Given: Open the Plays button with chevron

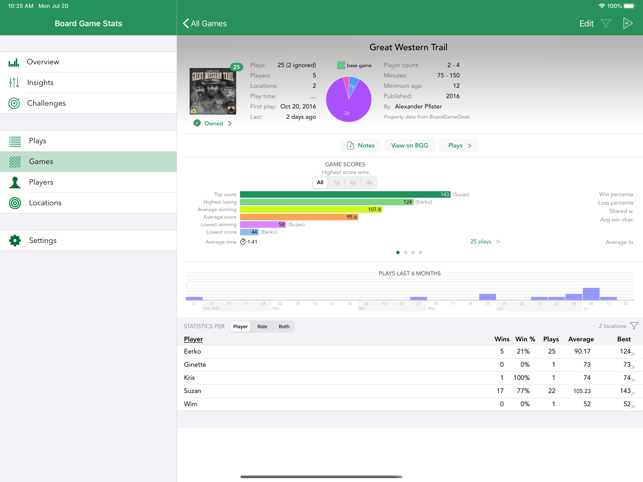Looking at the screenshot, I should tap(459, 146).
